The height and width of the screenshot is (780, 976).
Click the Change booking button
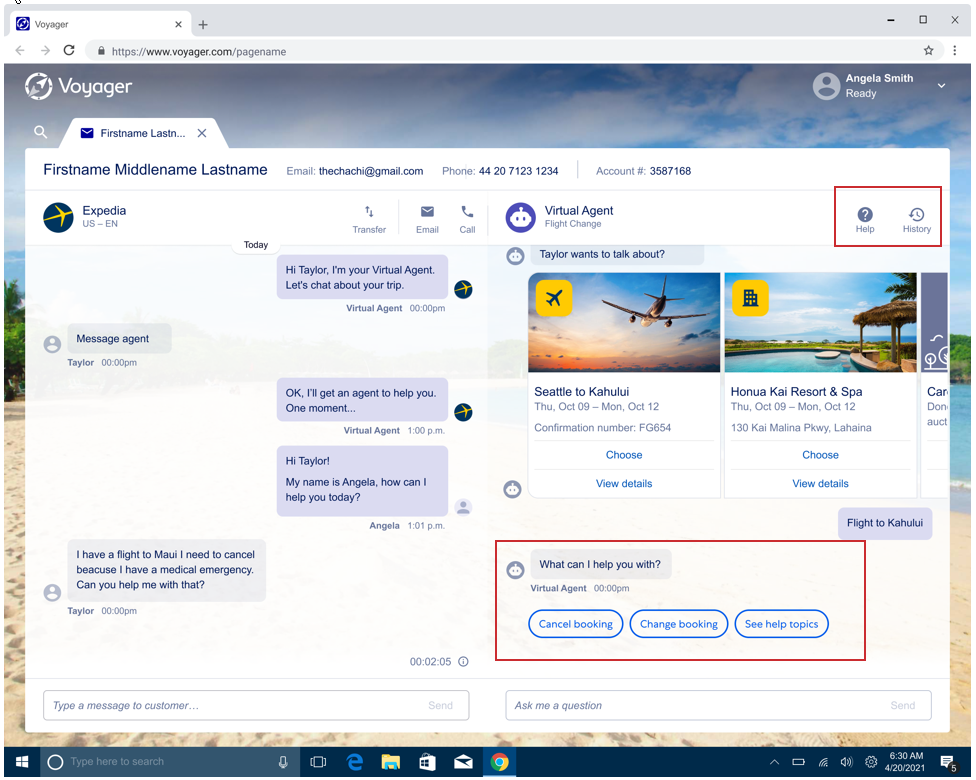point(678,624)
